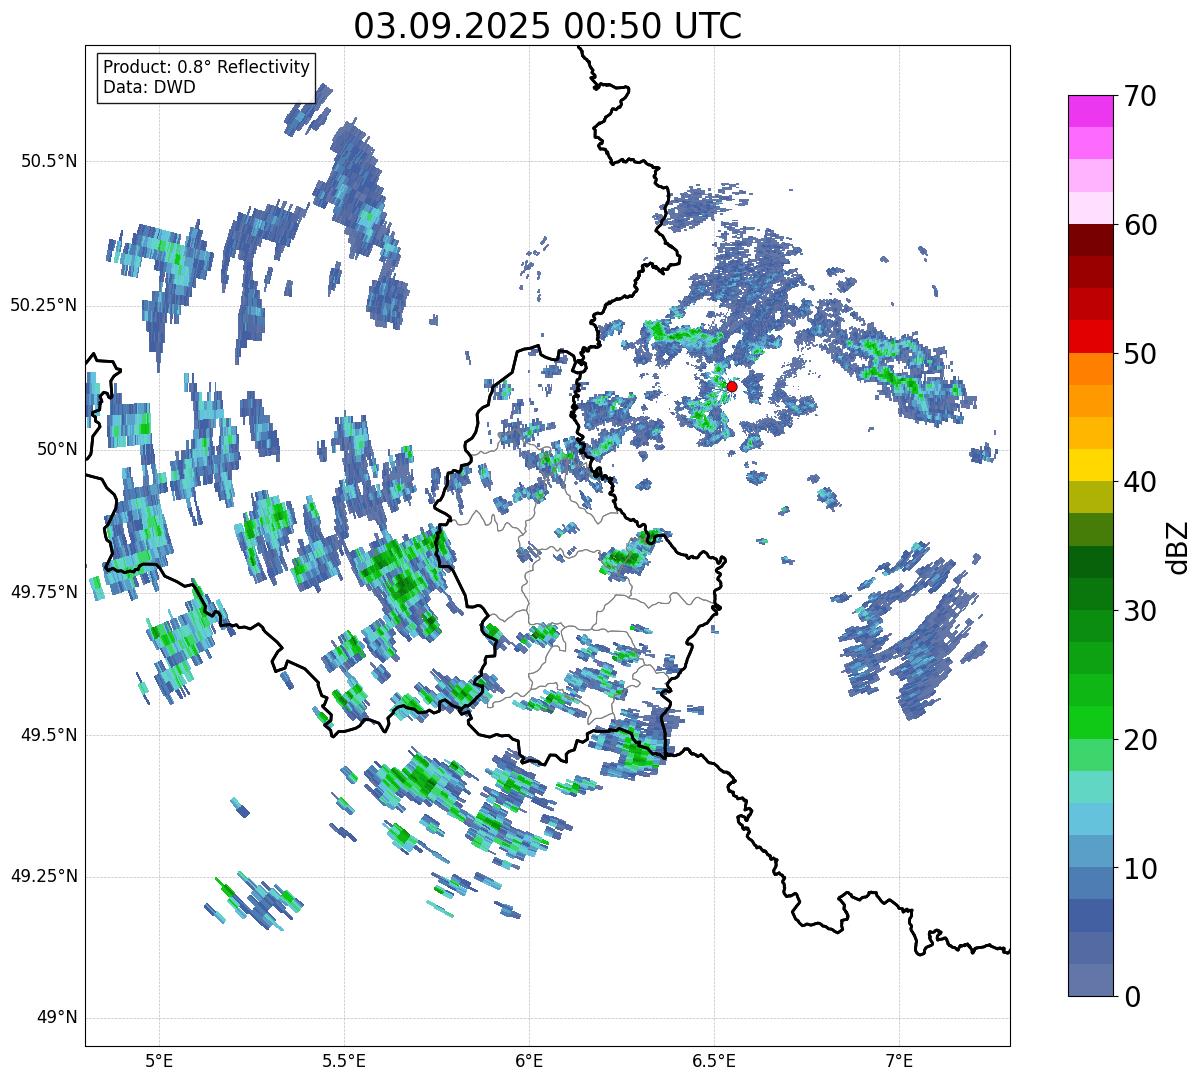This screenshot has width=1202, height=1081.
Task: Click the latitude label 49.75°N
Action: coord(43,592)
